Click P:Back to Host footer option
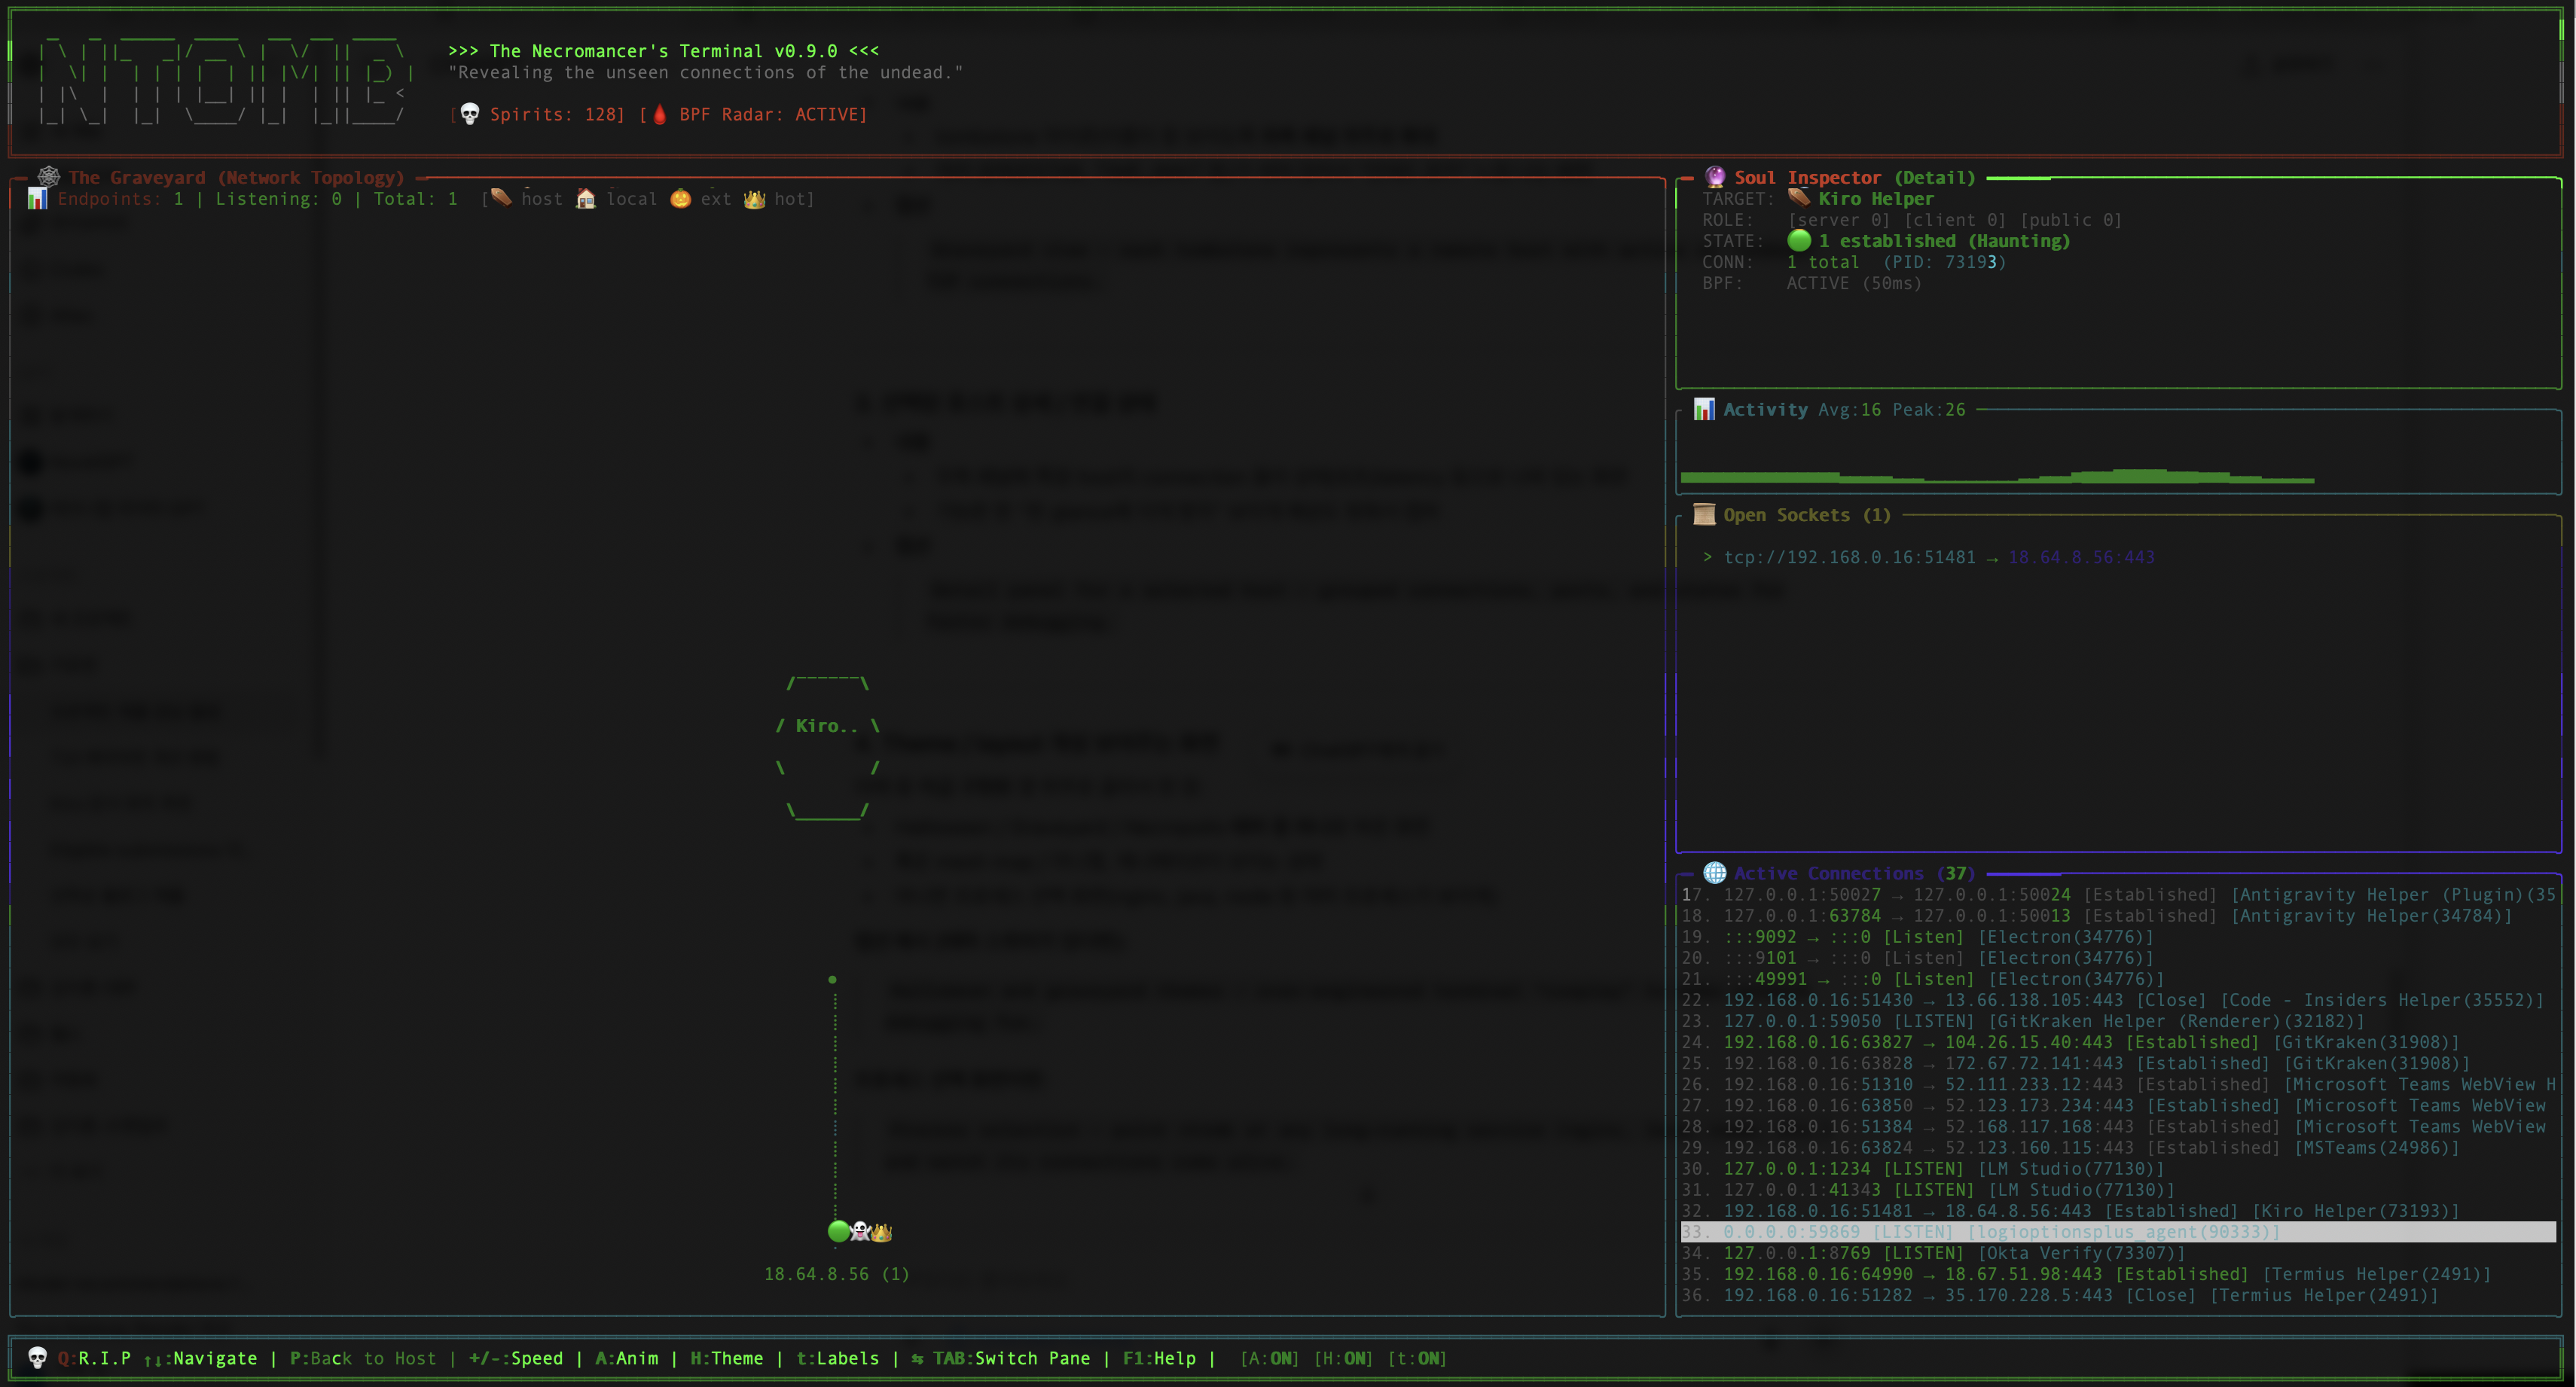 (x=363, y=1358)
